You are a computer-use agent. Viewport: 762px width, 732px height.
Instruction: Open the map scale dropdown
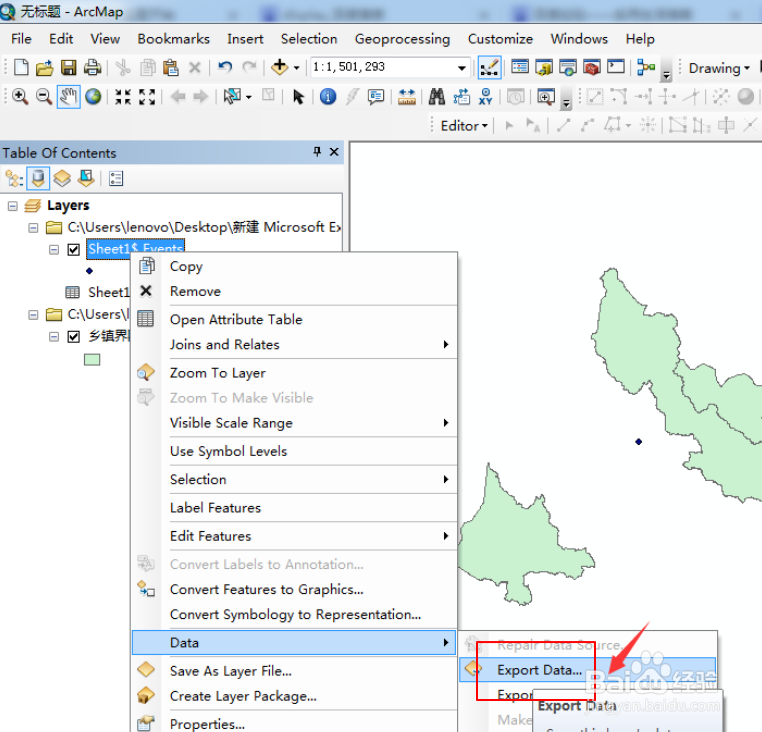pyautogui.click(x=462, y=68)
